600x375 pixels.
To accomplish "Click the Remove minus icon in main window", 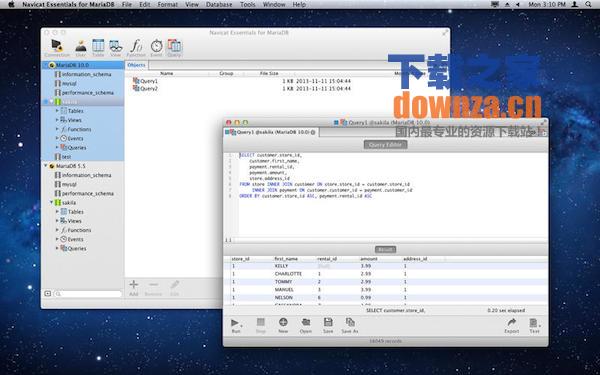I will (x=153, y=288).
